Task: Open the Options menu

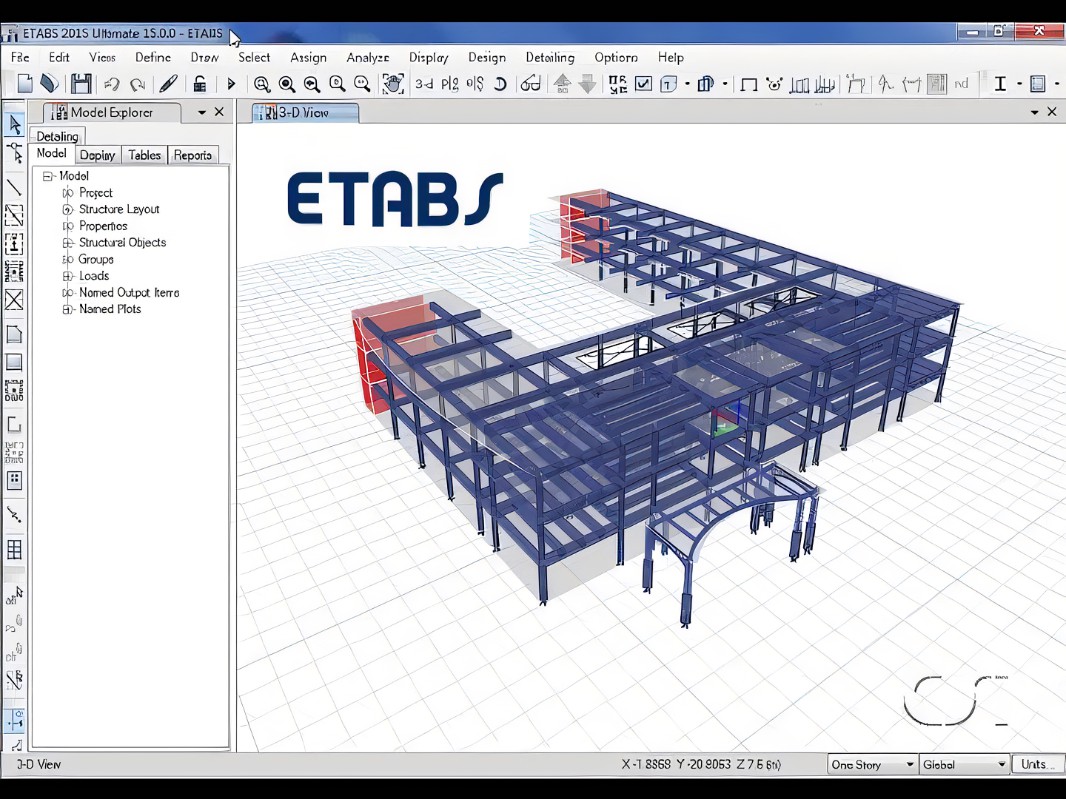Action: (x=616, y=58)
